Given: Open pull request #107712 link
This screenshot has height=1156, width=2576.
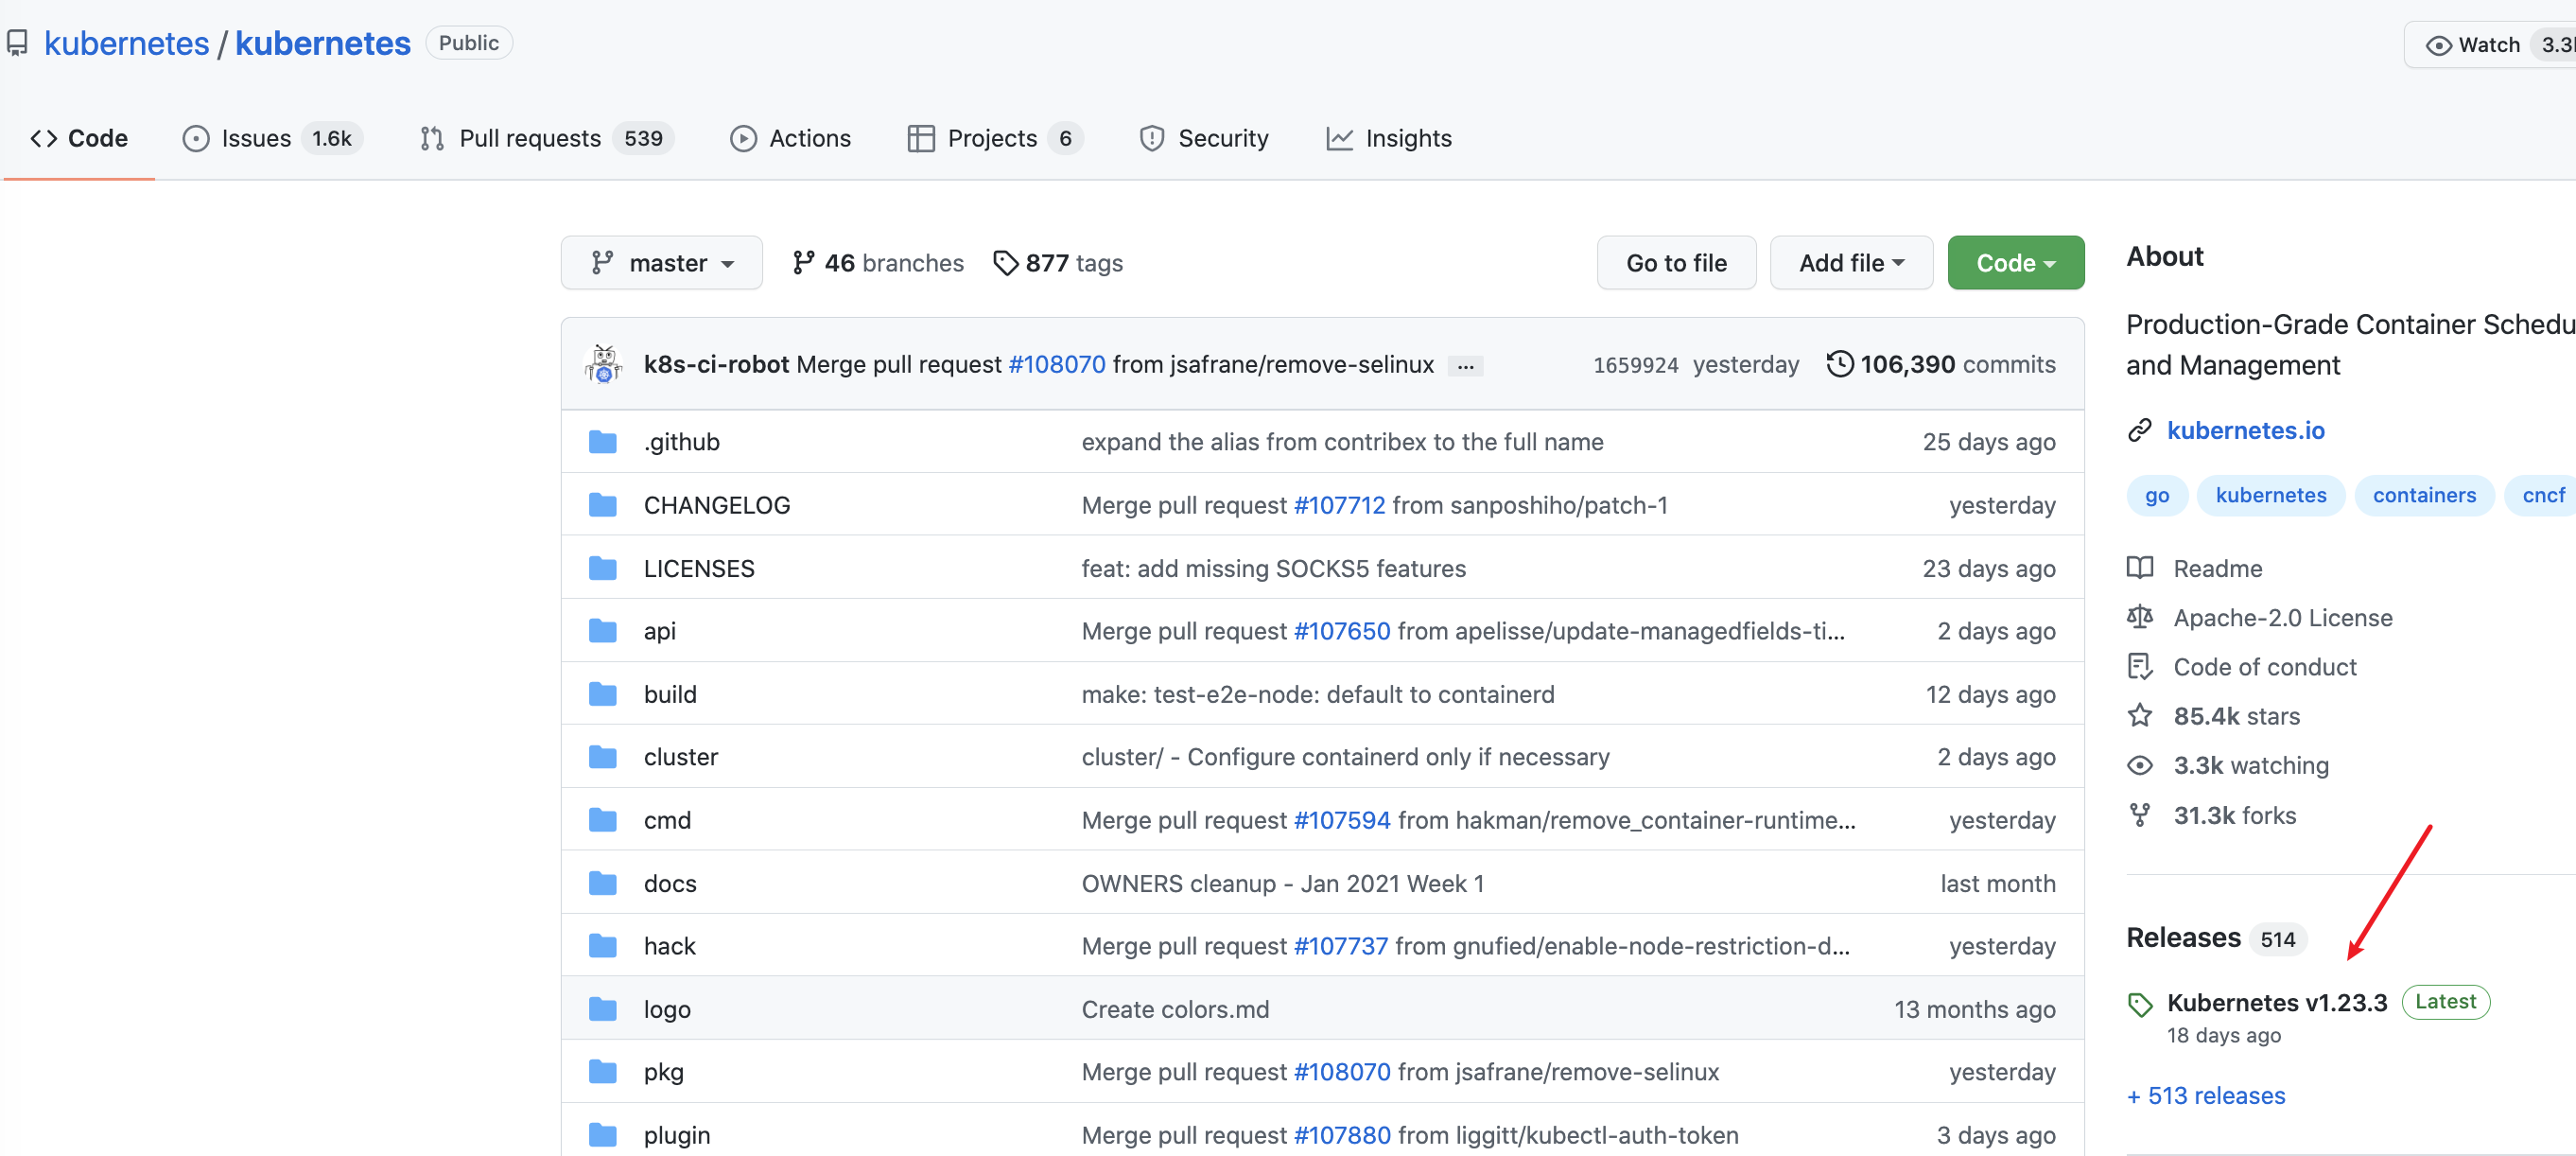Looking at the screenshot, I should coord(1338,505).
